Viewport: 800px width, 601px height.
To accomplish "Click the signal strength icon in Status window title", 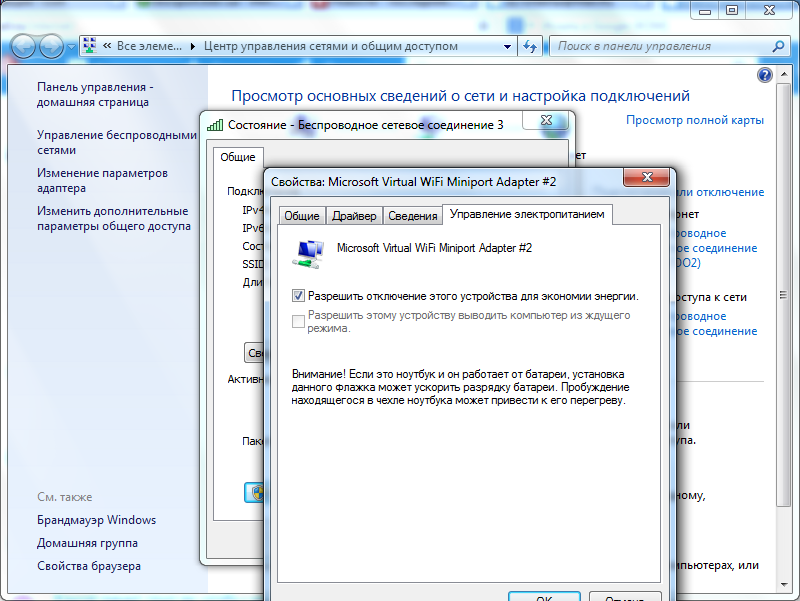I will tap(215, 125).
